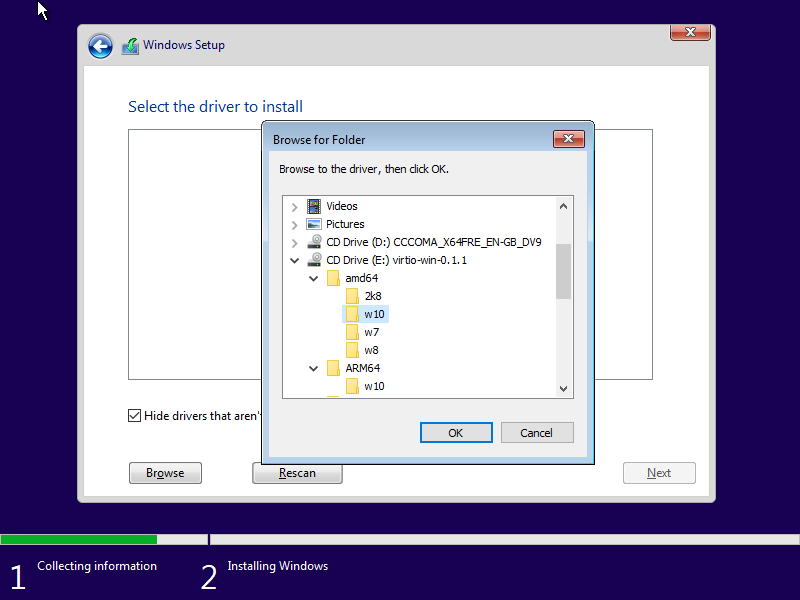Click the 2k8 folder icon
800x600 pixels.
click(x=352, y=296)
